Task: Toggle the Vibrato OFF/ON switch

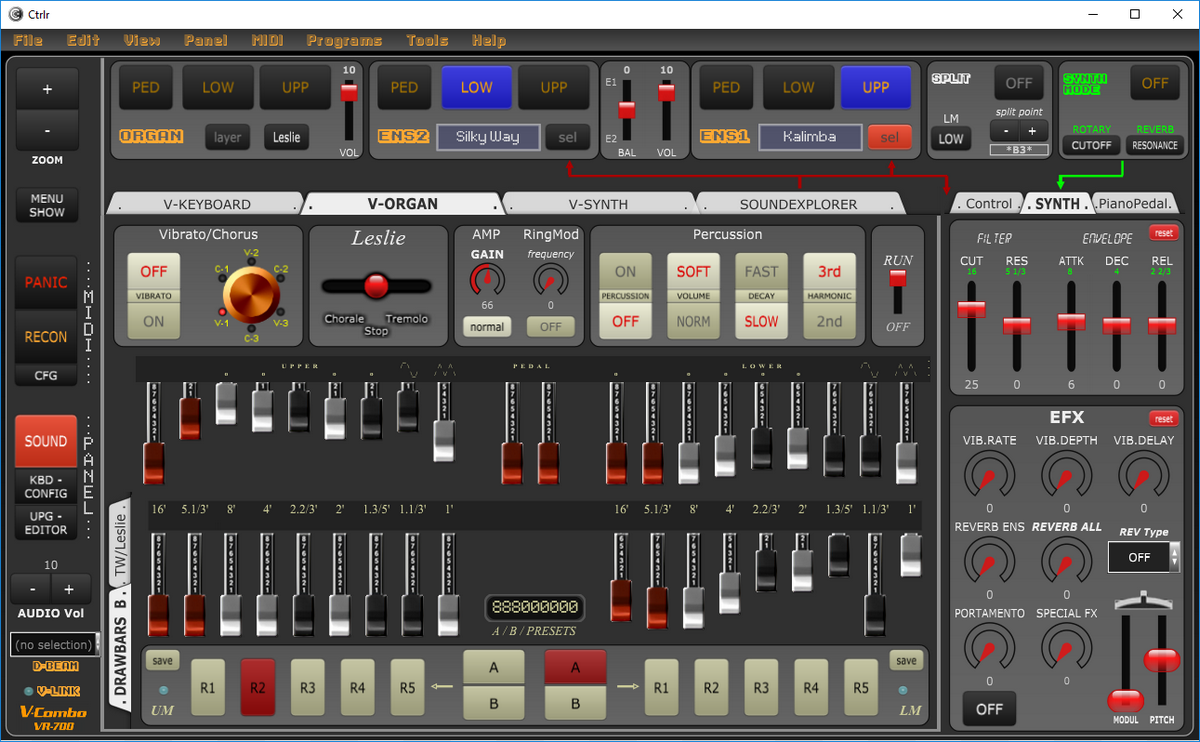Action: (154, 297)
